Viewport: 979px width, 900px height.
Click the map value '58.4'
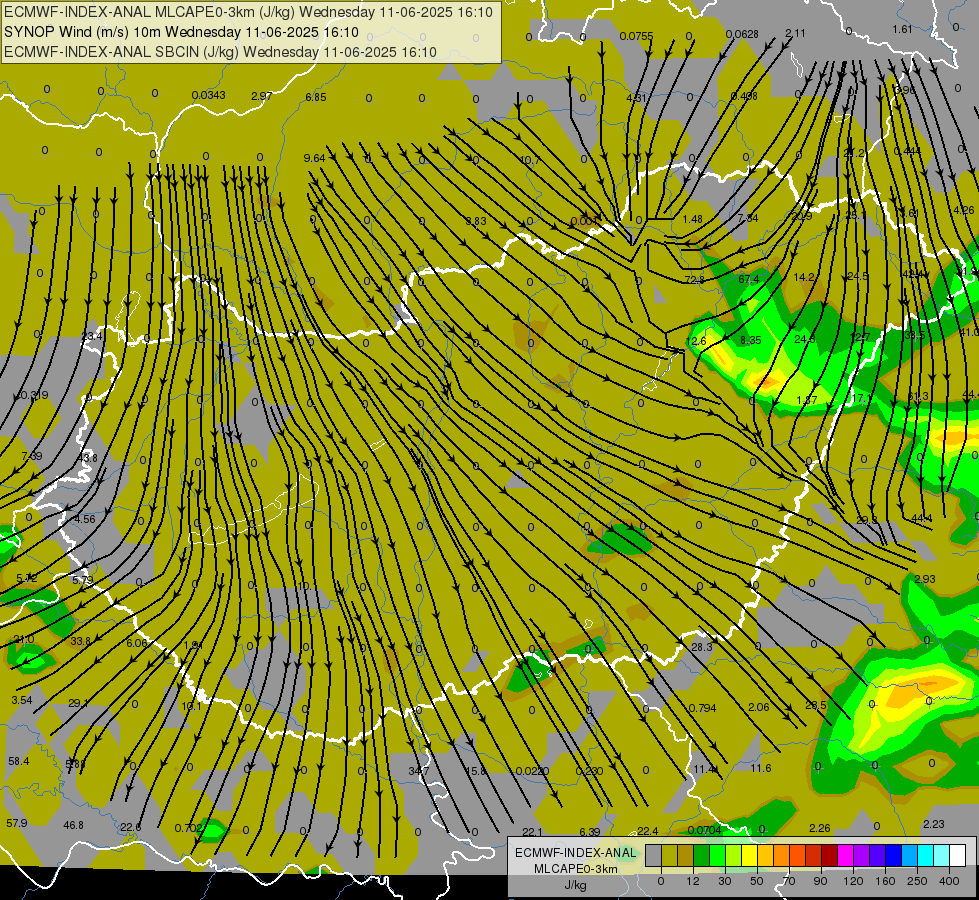19,761
